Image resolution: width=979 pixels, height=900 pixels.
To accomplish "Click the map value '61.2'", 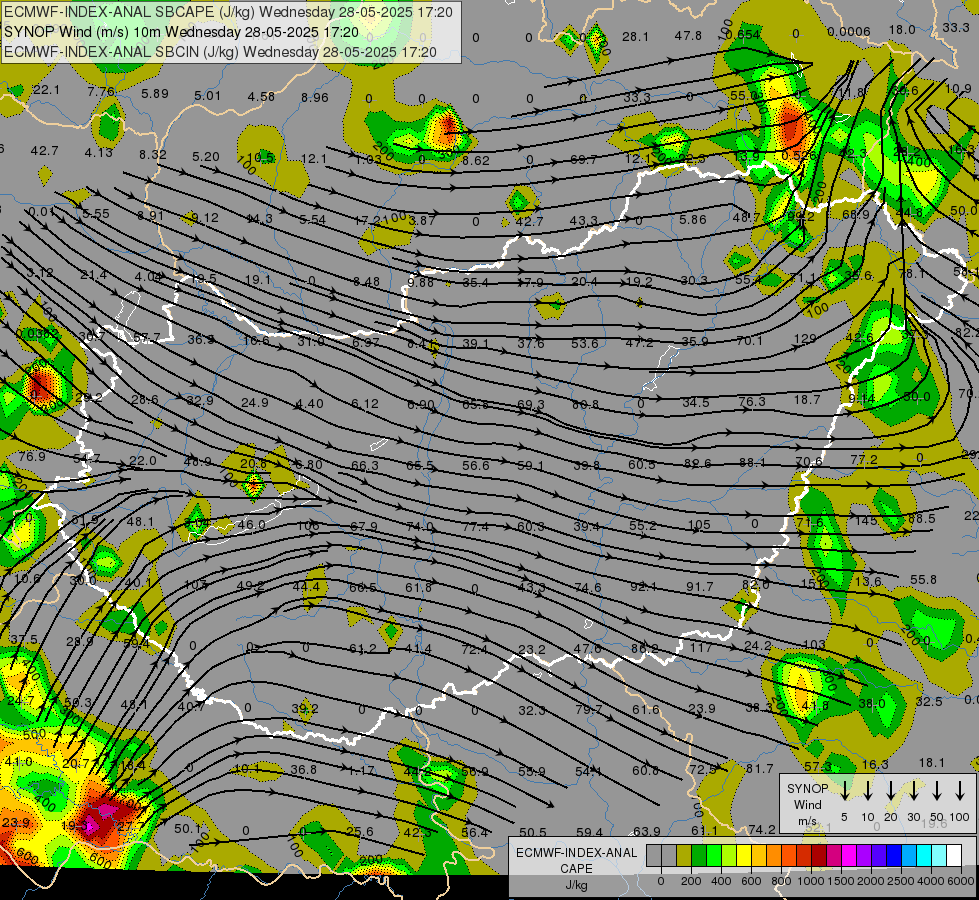I will pyautogui.click(x=363, y=649).
